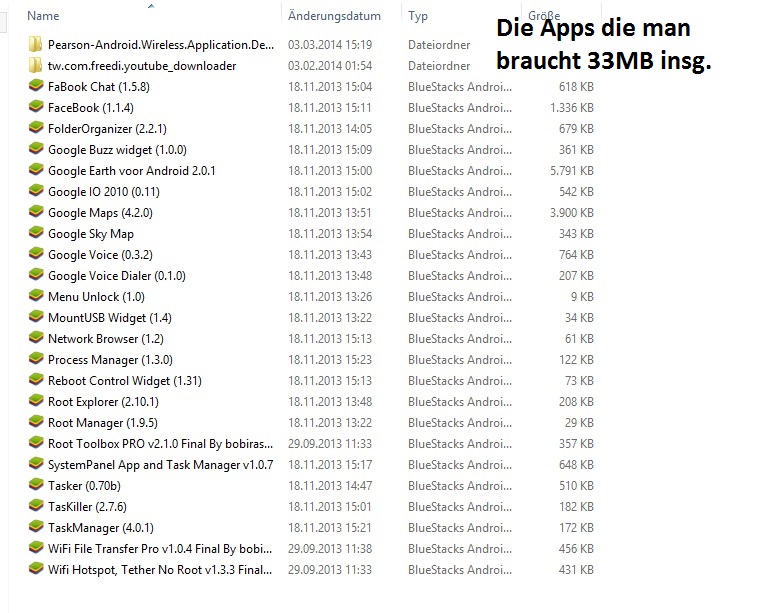The height and width of the screenshot is (613, 778).
Task: Click the Process Manager (1.3.0) icon
Action: pos(36,359)
